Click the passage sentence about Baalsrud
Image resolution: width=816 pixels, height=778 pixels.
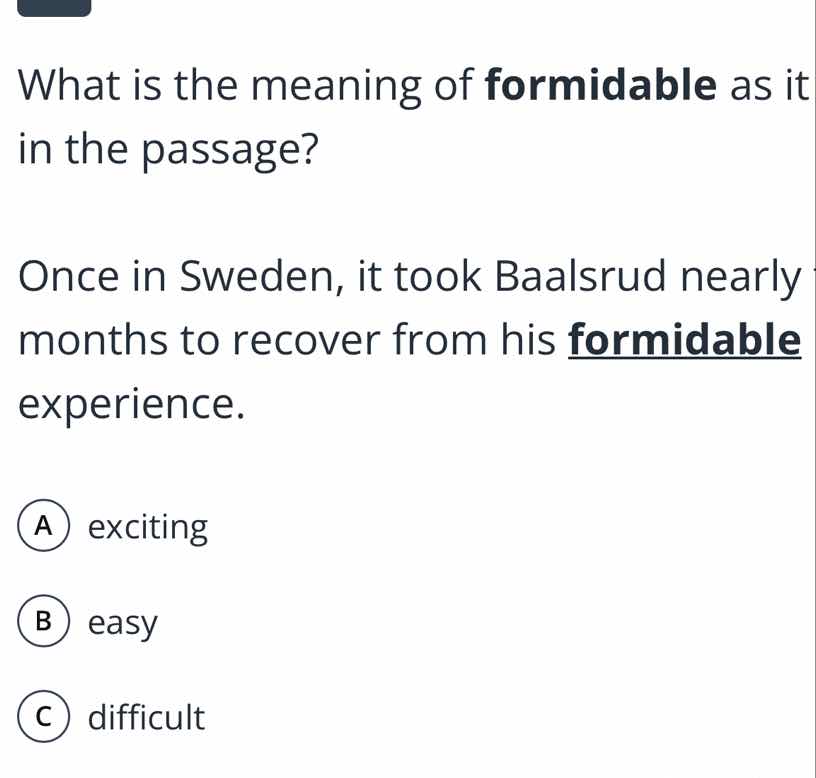click(400, 340)
